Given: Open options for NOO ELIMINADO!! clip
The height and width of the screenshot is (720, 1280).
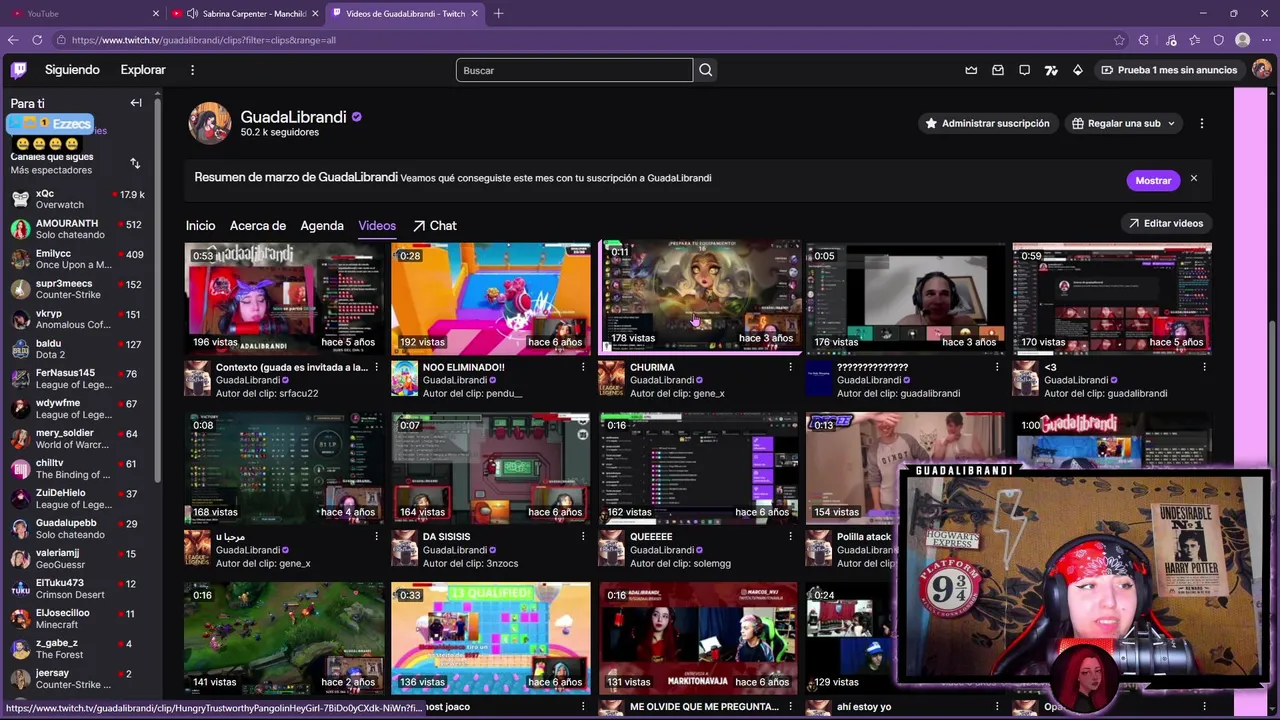Looking at the screenshot, I should pyautogui.click(x=583, y=367).
